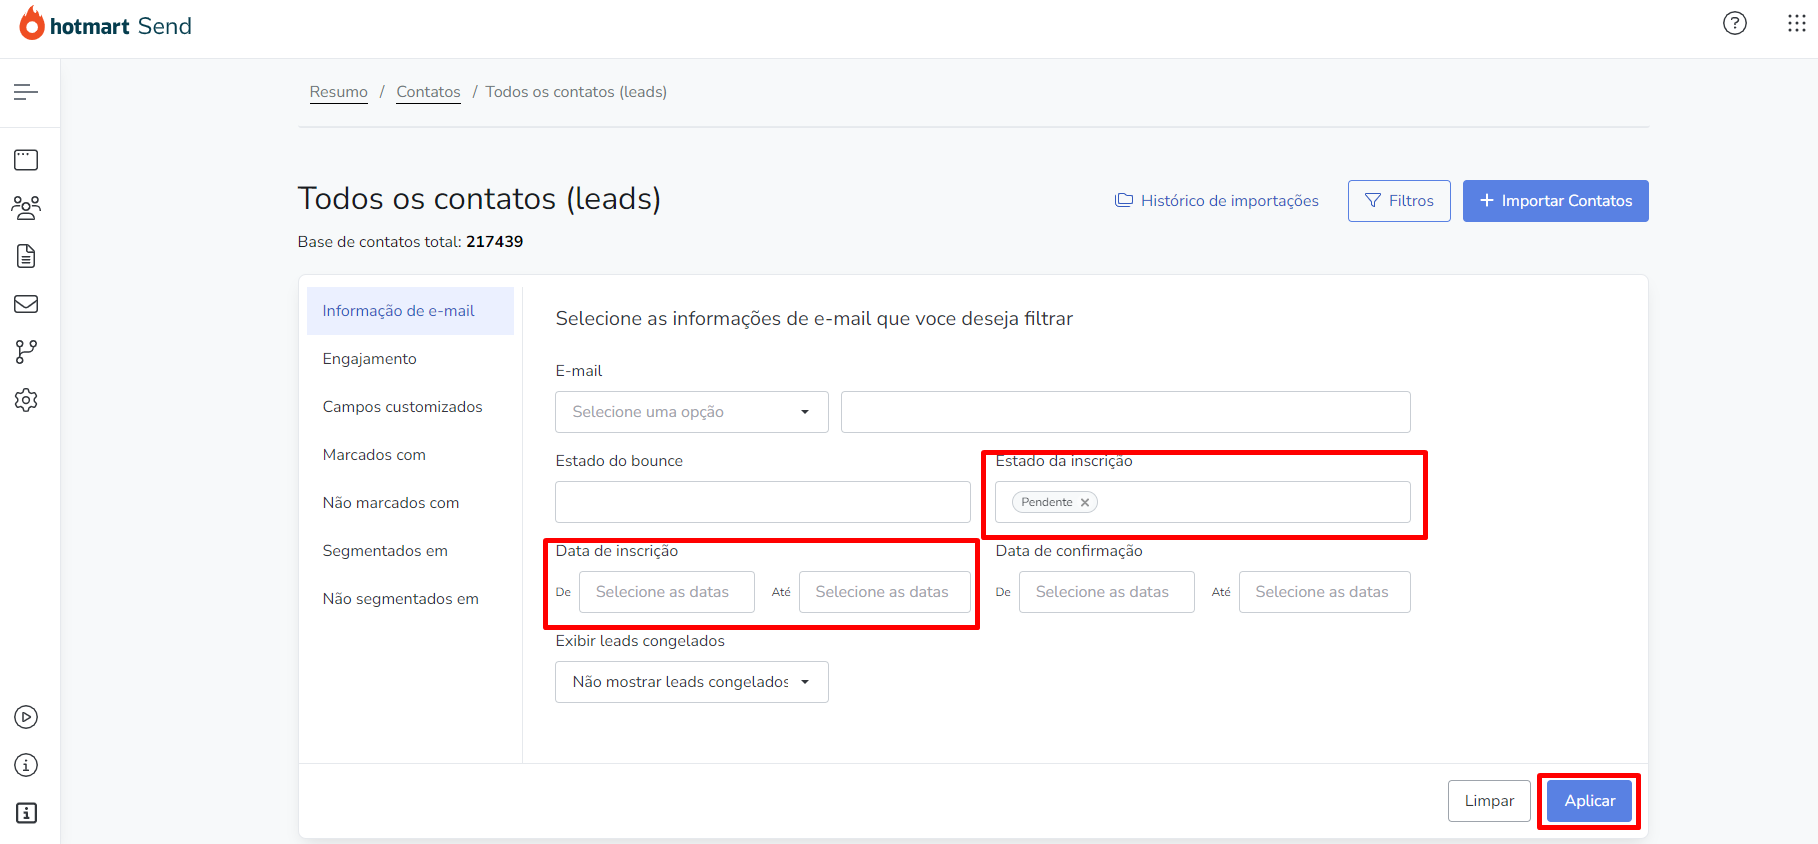Open settings gear icon in sidebar
Image resolution: width=1818 pixels, height=844 pixels.
pyautogui.click(x=26, y=400)
